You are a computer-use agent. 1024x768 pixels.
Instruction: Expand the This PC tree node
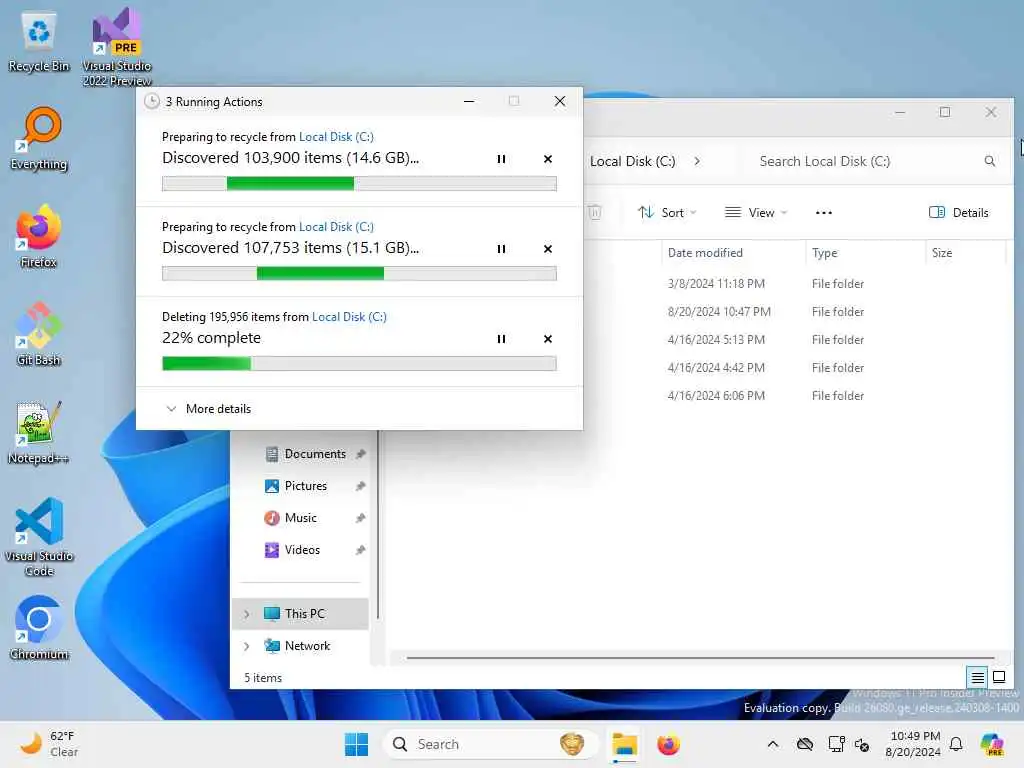click(x=246, y=614)
